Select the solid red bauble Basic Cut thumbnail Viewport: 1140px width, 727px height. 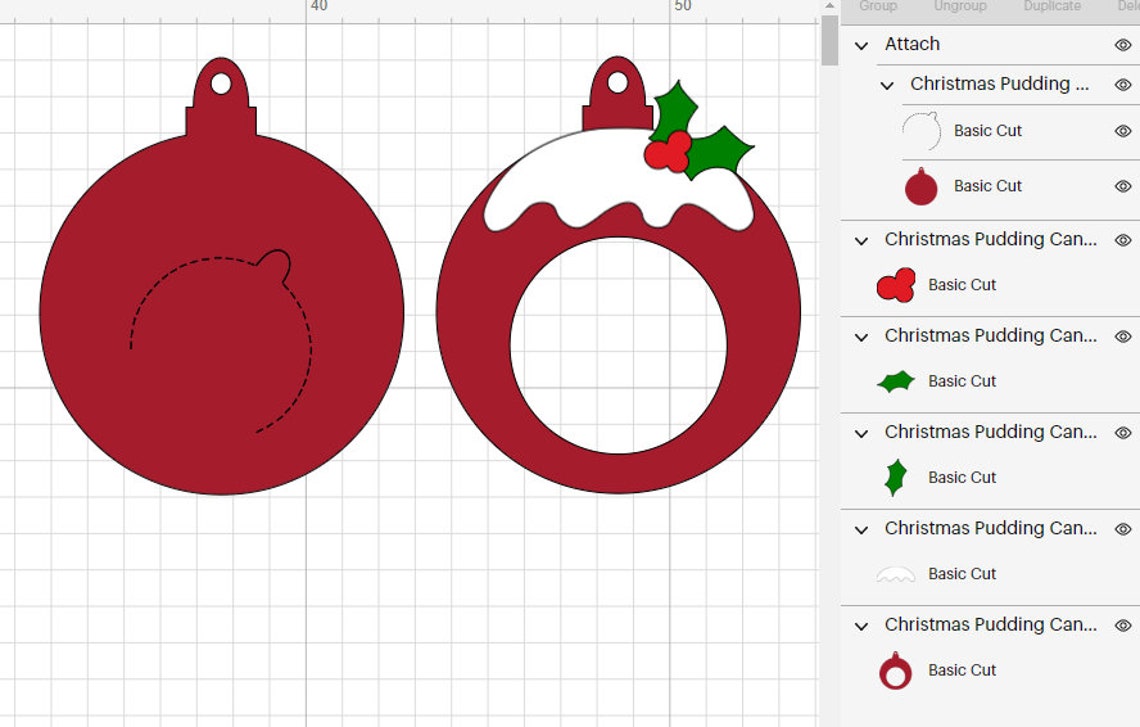[919, 186]
